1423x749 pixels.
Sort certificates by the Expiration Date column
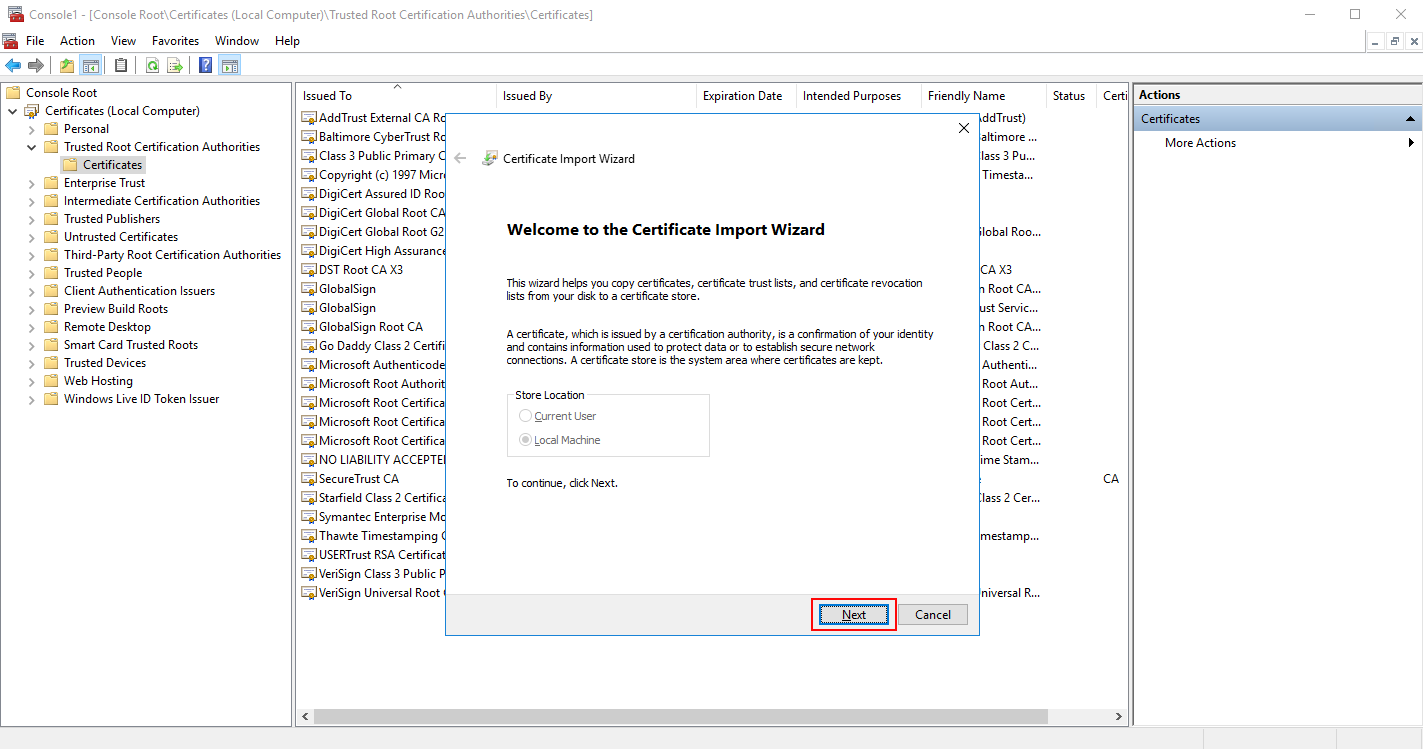coord(744,95)
